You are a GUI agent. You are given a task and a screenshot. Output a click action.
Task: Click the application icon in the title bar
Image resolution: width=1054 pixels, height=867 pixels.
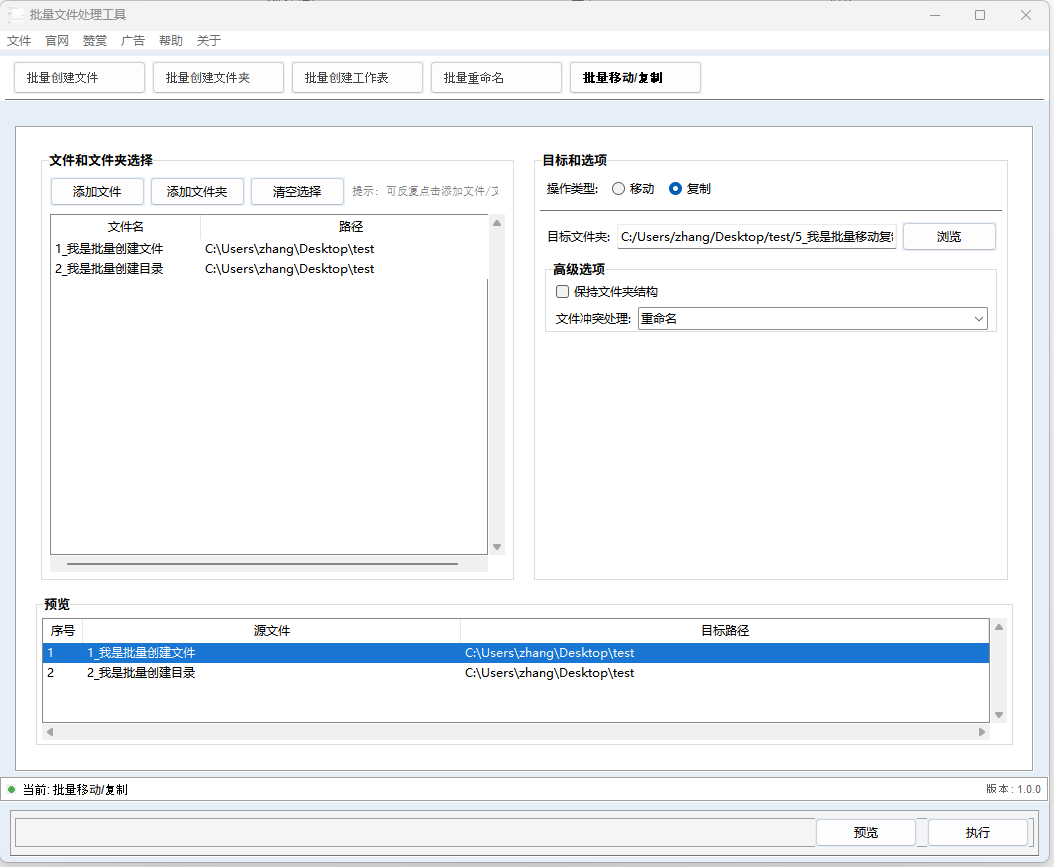click(16, 15)
